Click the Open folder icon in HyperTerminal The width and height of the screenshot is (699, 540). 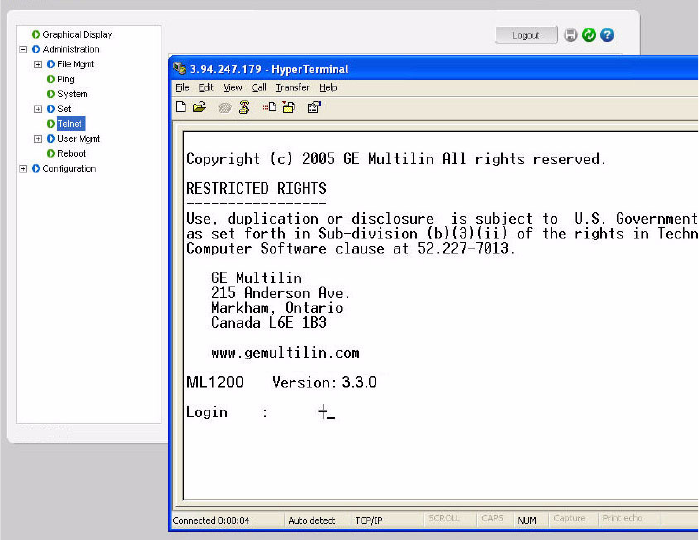(x=199, y=107)
